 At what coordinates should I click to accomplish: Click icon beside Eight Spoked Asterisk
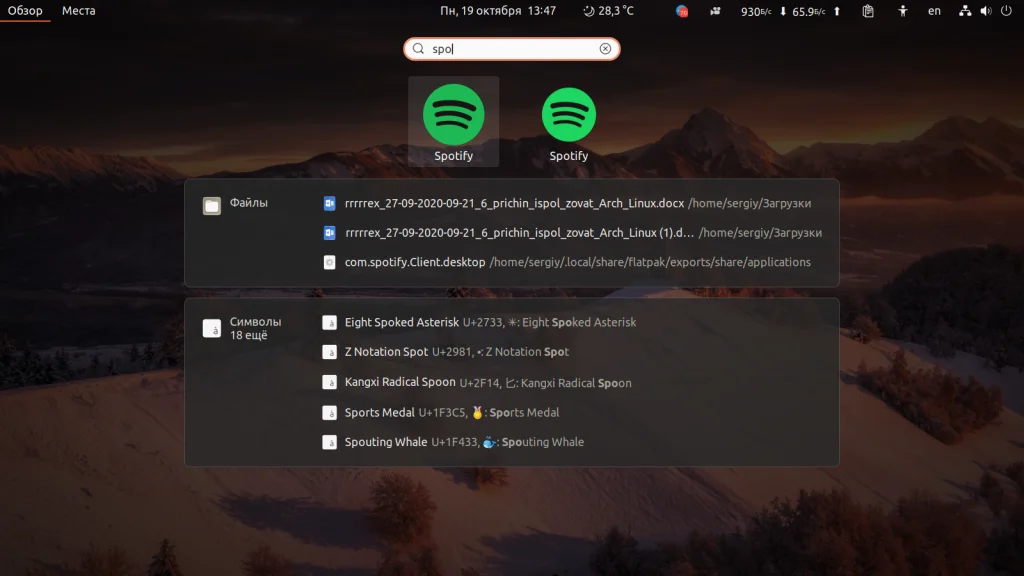(330, 323)
